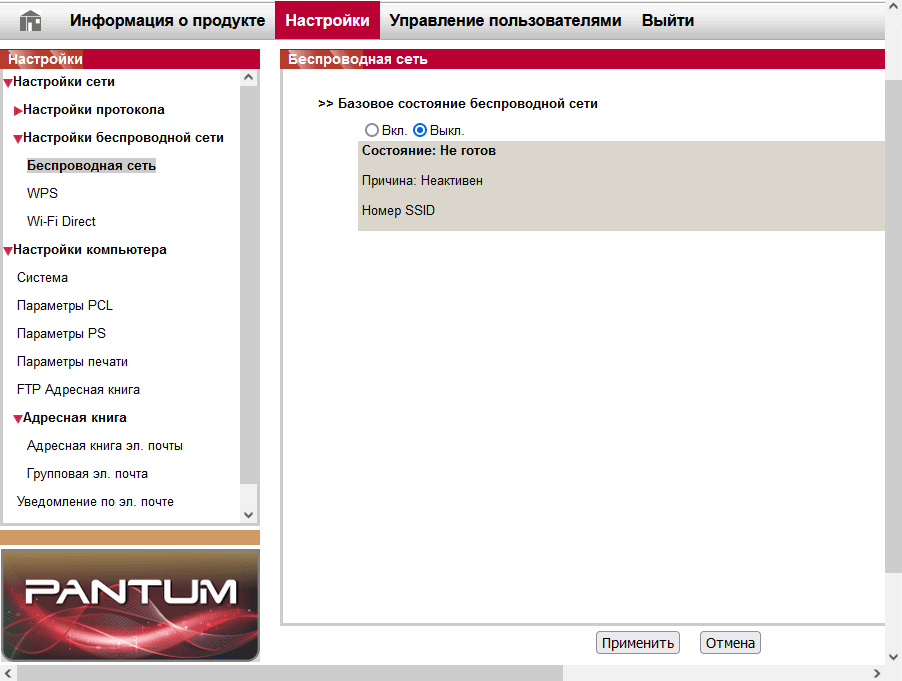Viewport: 902px width, 681px height.
Task: Open Параметры PS in the sidebar
Action: pos(61,334)
